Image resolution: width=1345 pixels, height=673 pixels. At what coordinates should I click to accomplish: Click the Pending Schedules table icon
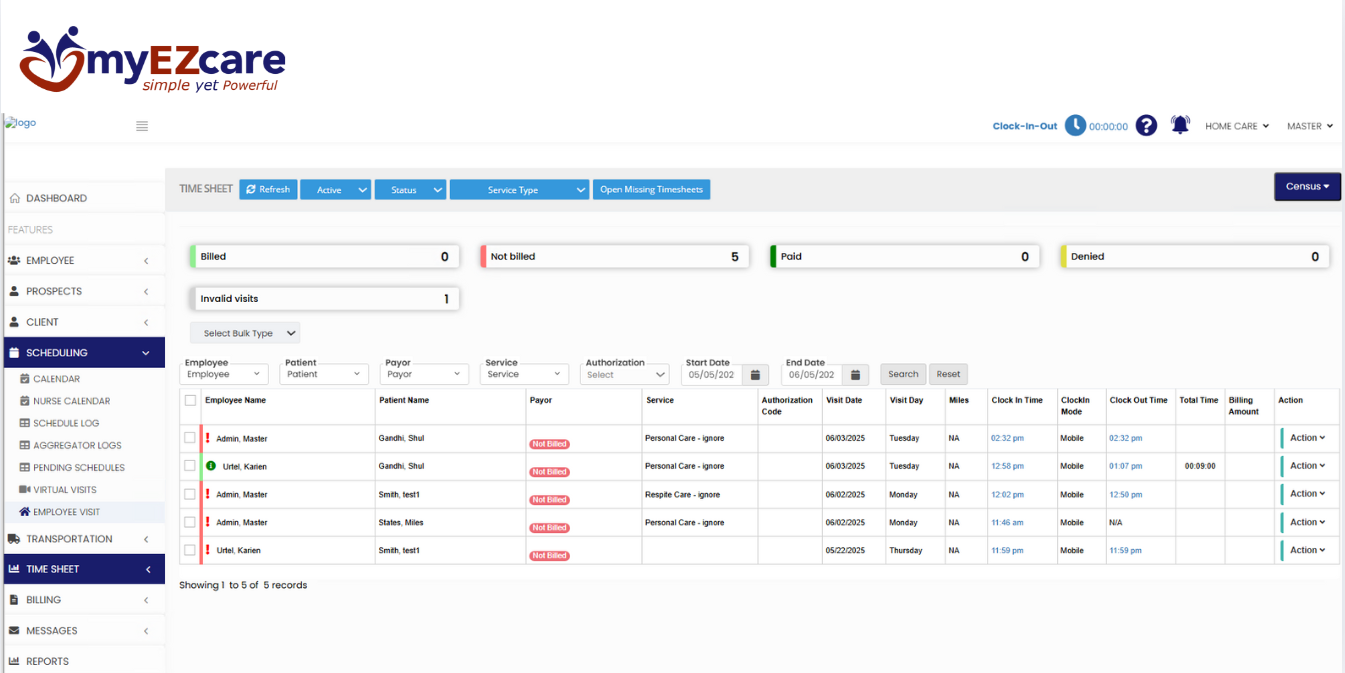(x=25, y=467)
